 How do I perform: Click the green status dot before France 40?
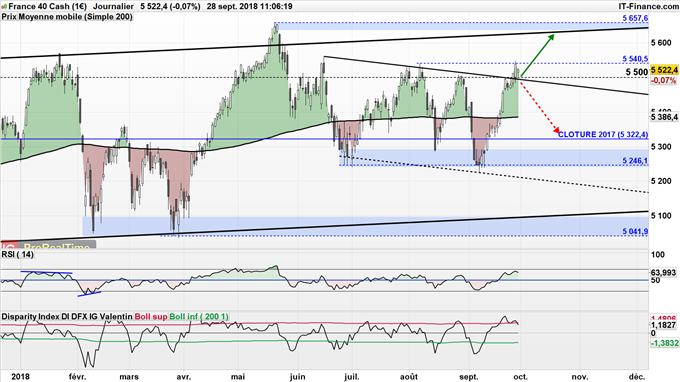click(4, 7)
